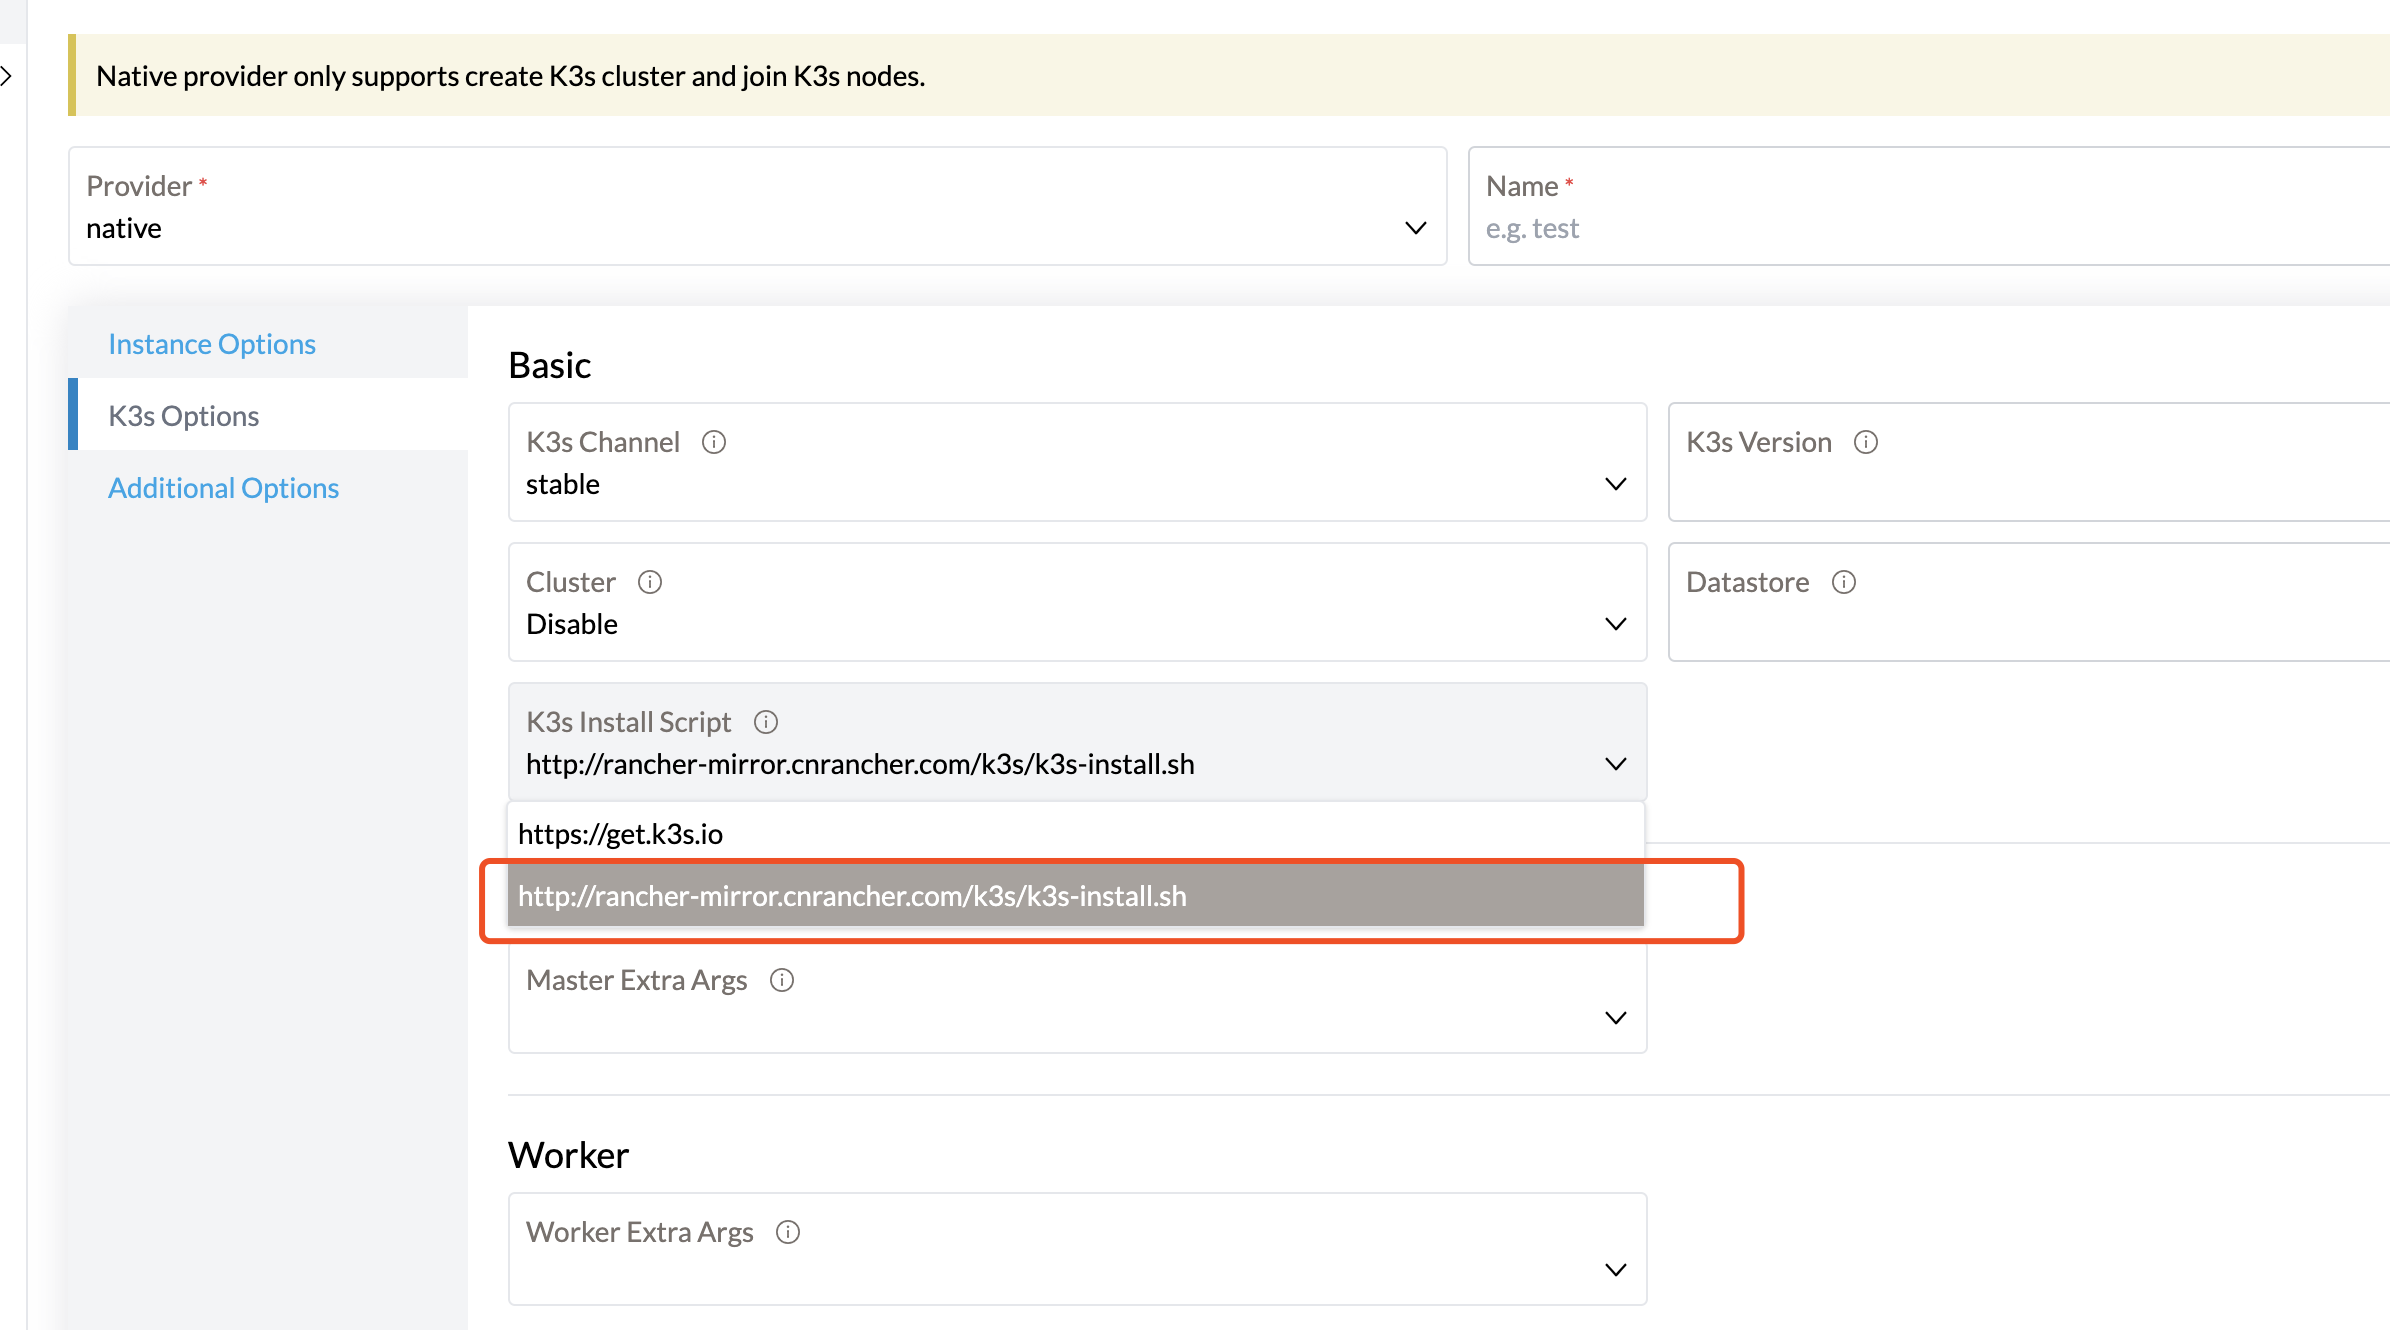Select the https://get.k3s.io install script
2390x1330 pixels.
(x=620, y=833)
